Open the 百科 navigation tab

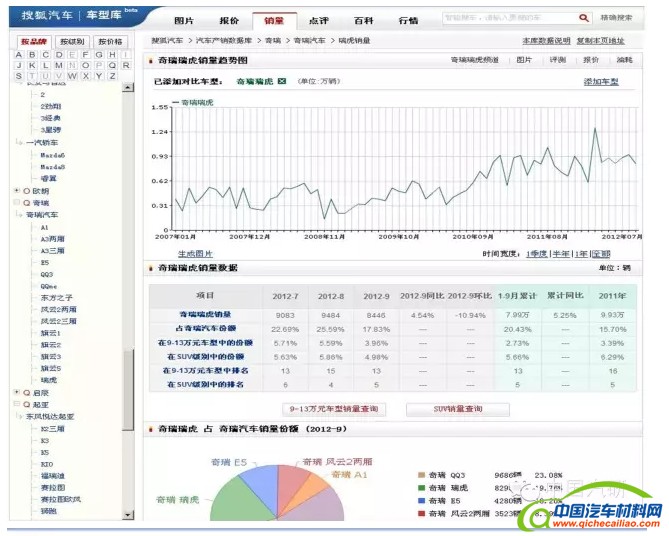coord(364,20)
